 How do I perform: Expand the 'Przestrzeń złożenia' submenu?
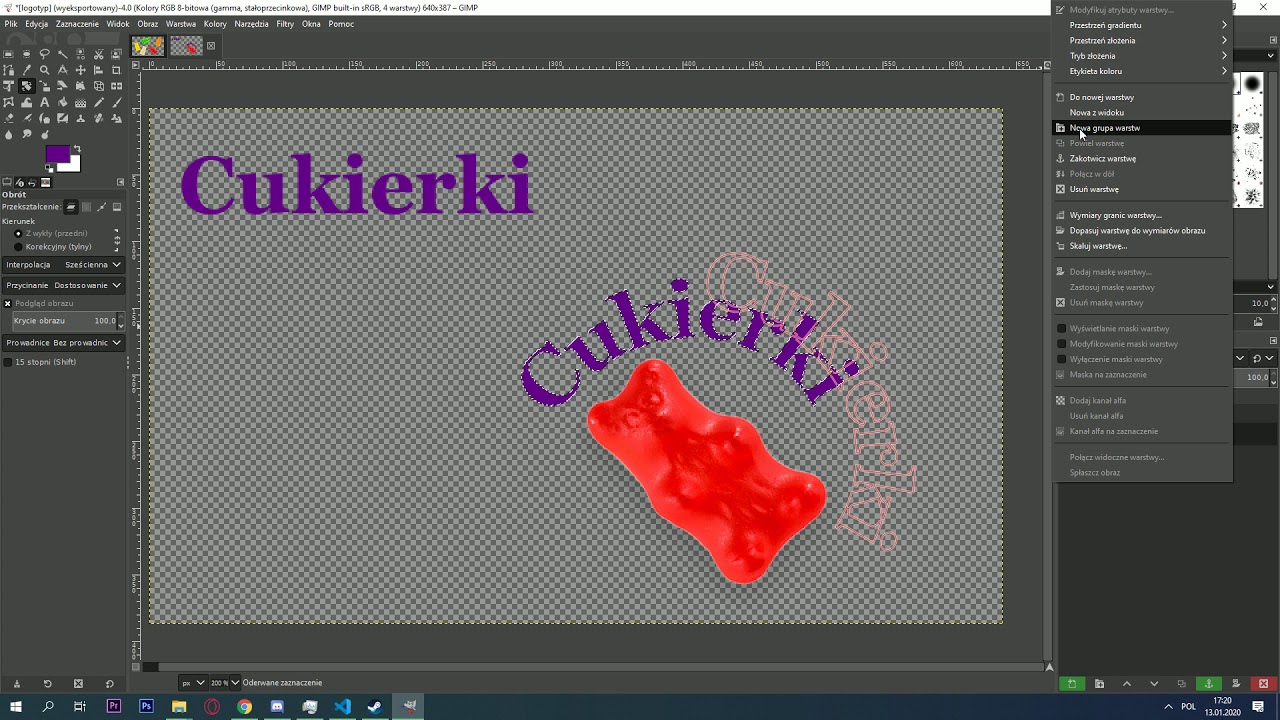[1142, 40]
